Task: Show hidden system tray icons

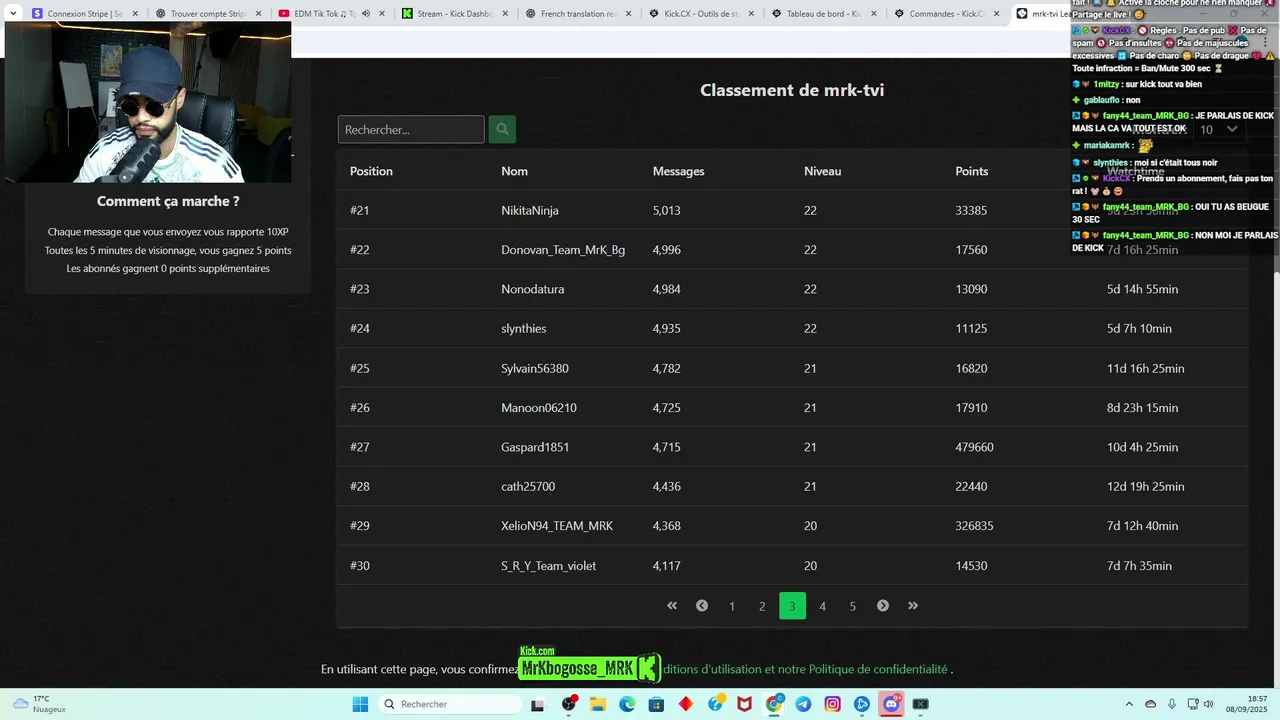Action: (x=1129, y=704)
